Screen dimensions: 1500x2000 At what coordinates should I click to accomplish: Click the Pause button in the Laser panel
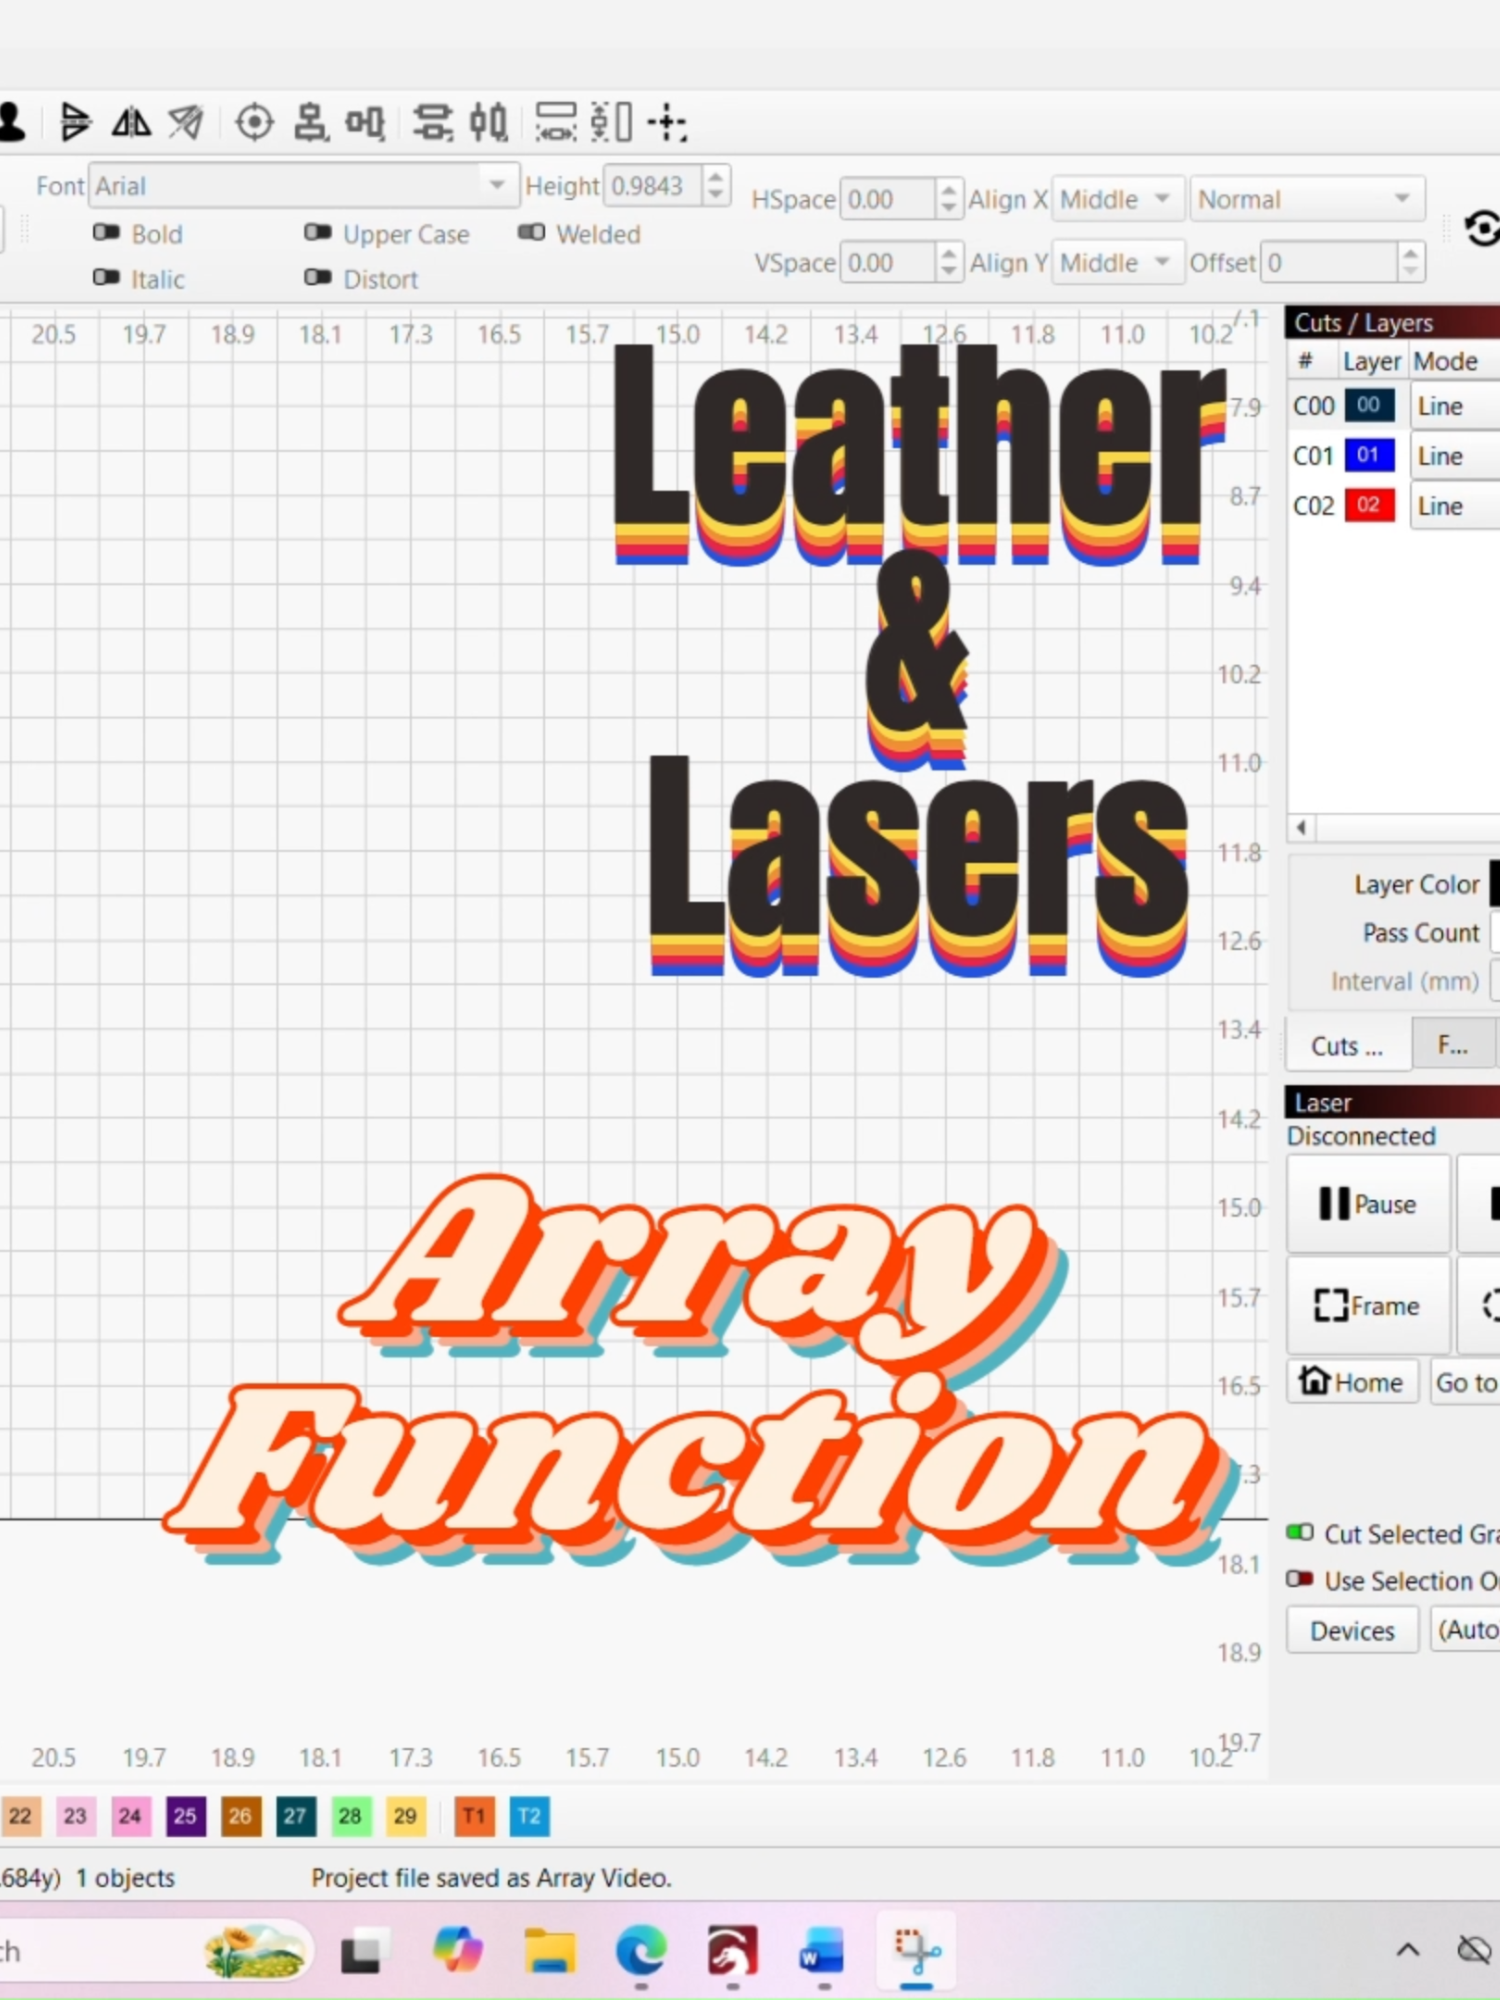point(1367,1204)
